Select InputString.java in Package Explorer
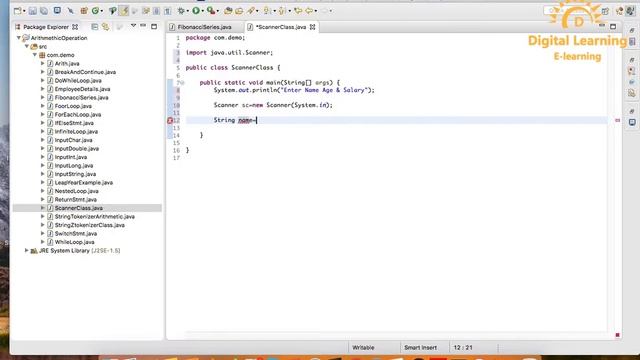The height and width of the screenshot is (360, 640). (76, 174)
